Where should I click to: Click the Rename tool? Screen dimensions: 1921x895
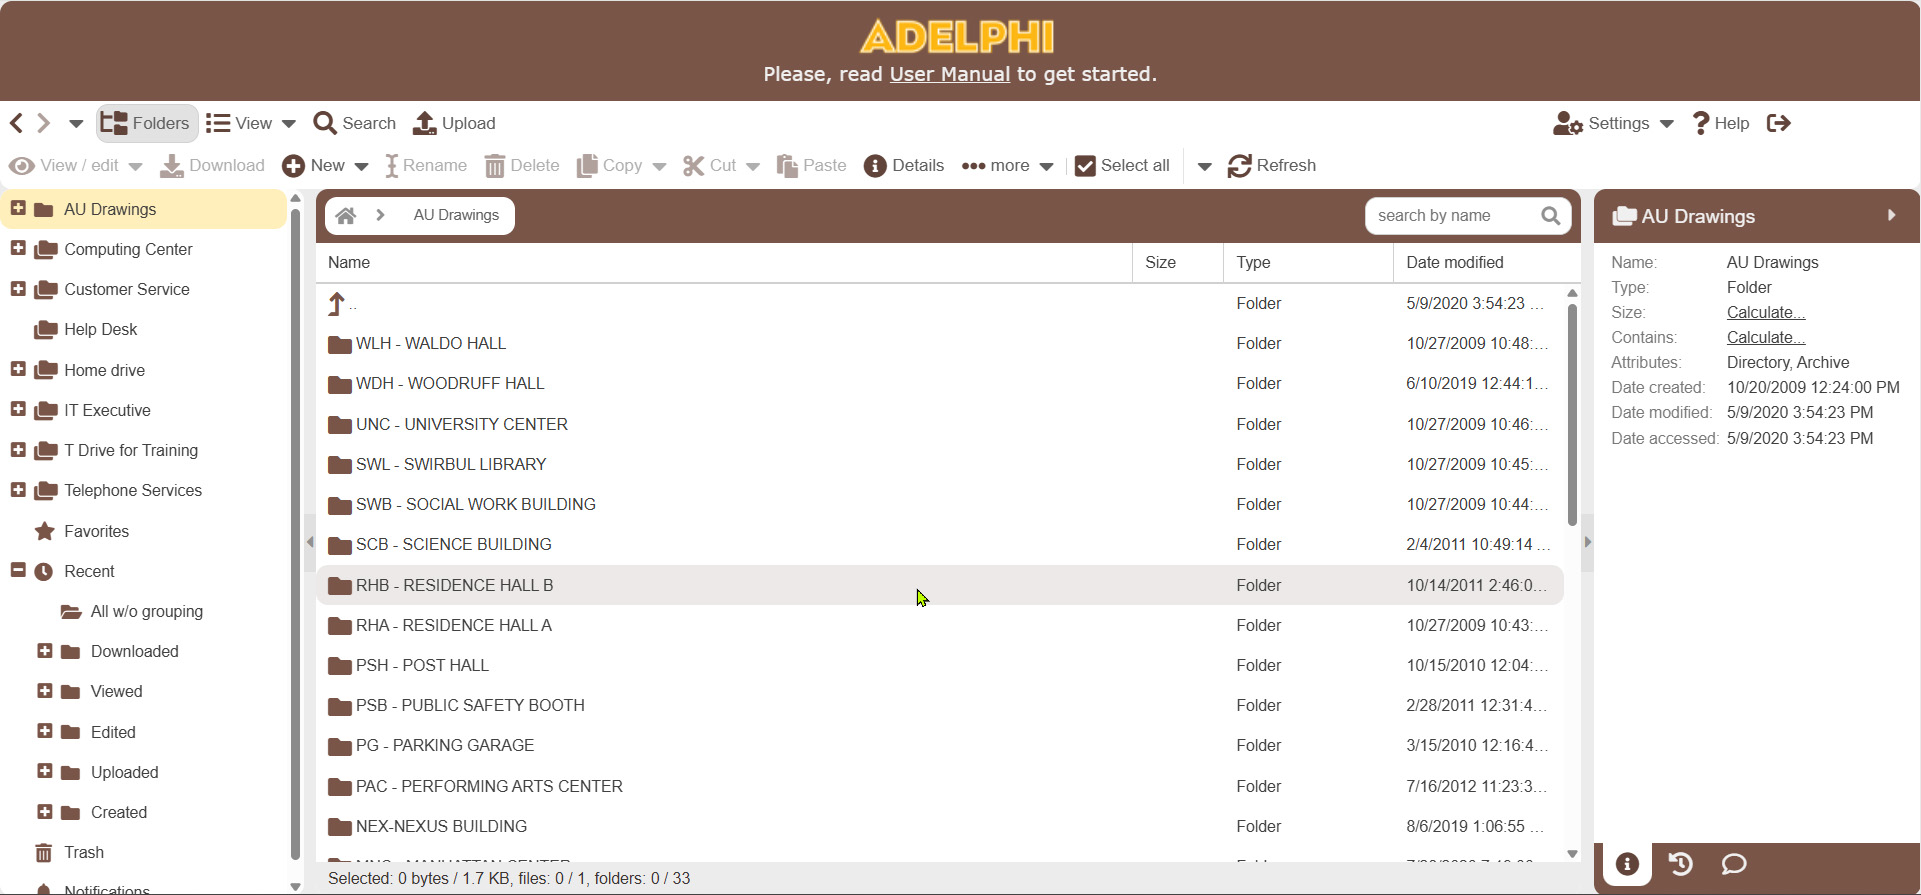(x=426, y=165)
